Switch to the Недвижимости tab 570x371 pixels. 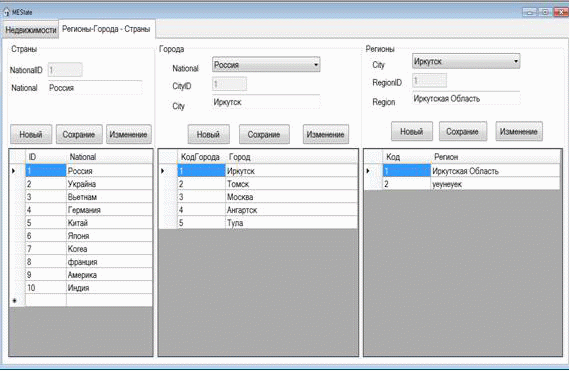click(x=31, y=30)
